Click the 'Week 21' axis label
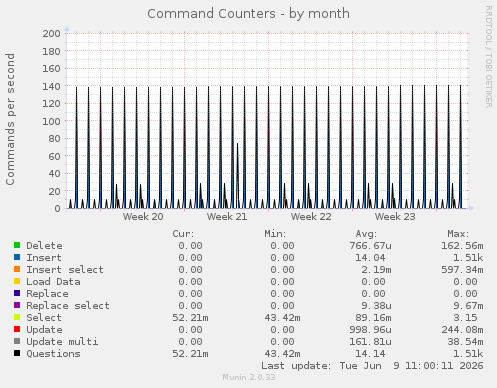The width and height of the screenshot is (497, 388). click(227, 217)
